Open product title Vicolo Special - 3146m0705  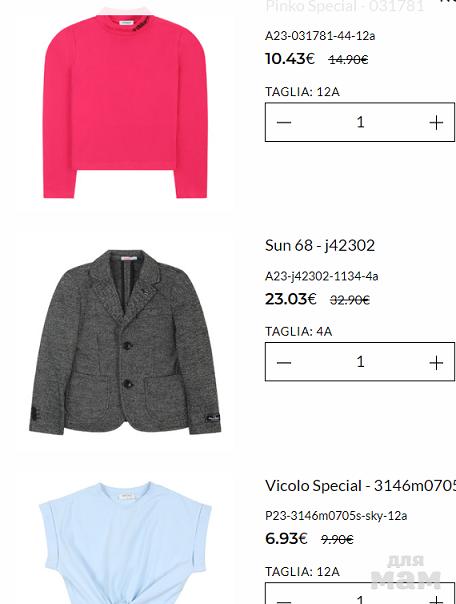360,486
